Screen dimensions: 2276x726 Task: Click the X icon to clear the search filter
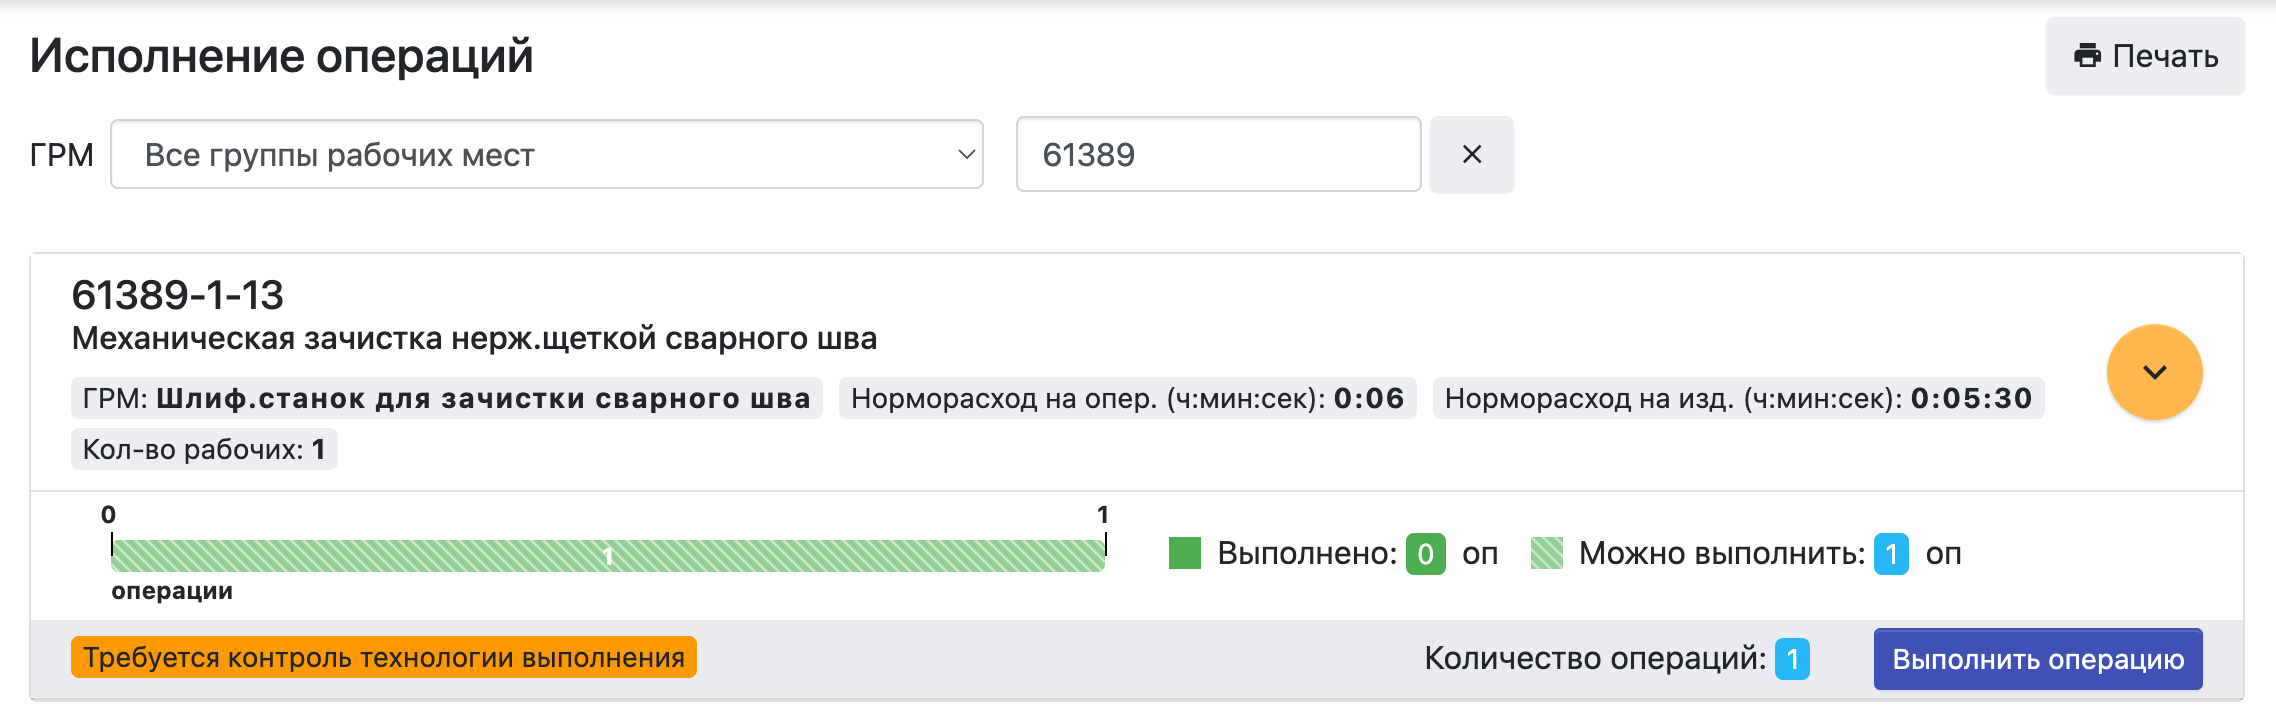point(1471,154)
